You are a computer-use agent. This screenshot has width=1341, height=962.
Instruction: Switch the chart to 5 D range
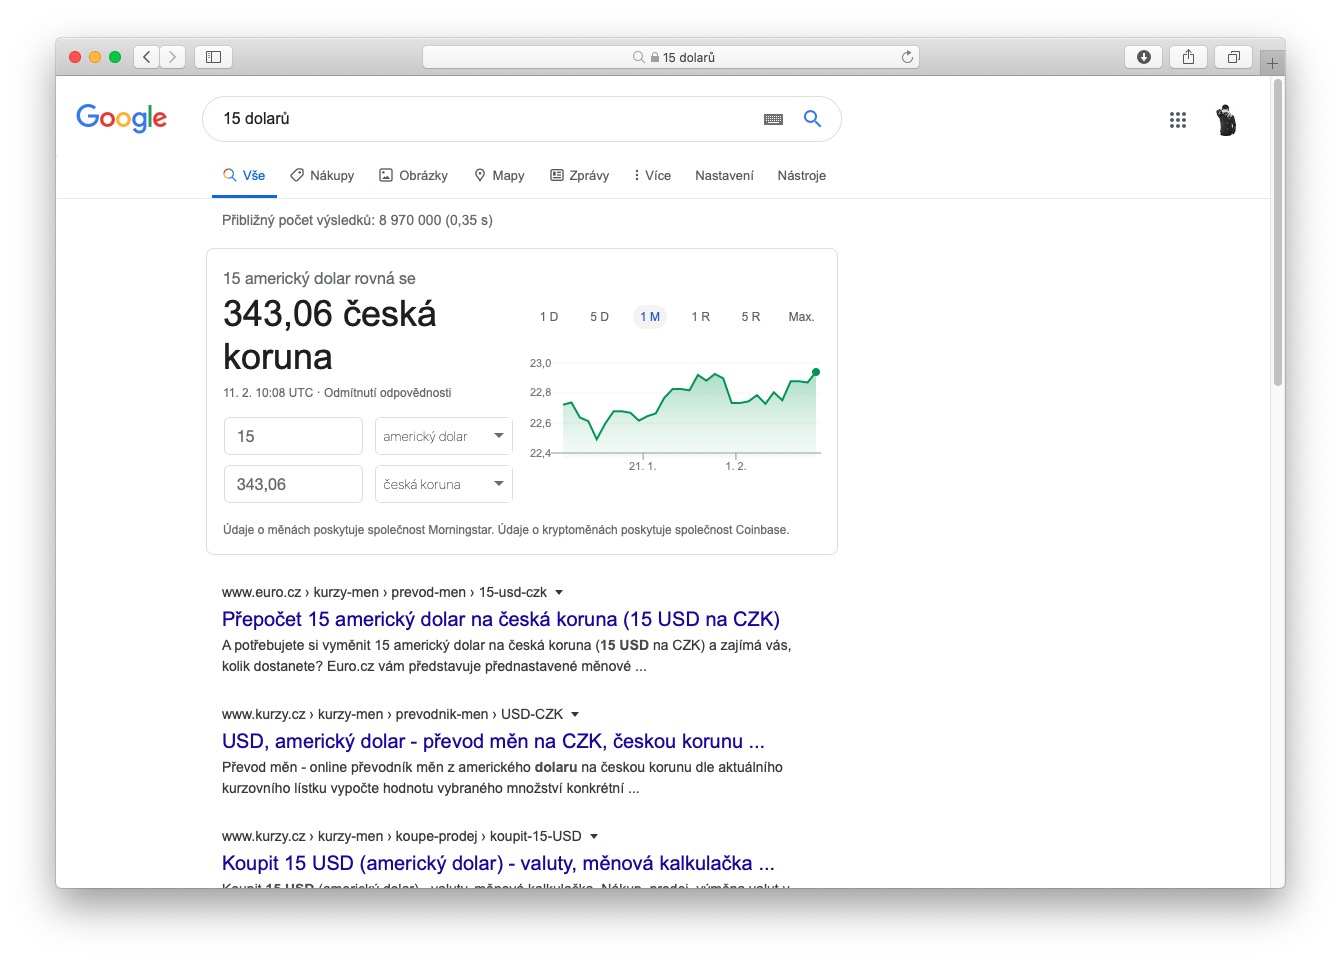[x=599, y=317]
